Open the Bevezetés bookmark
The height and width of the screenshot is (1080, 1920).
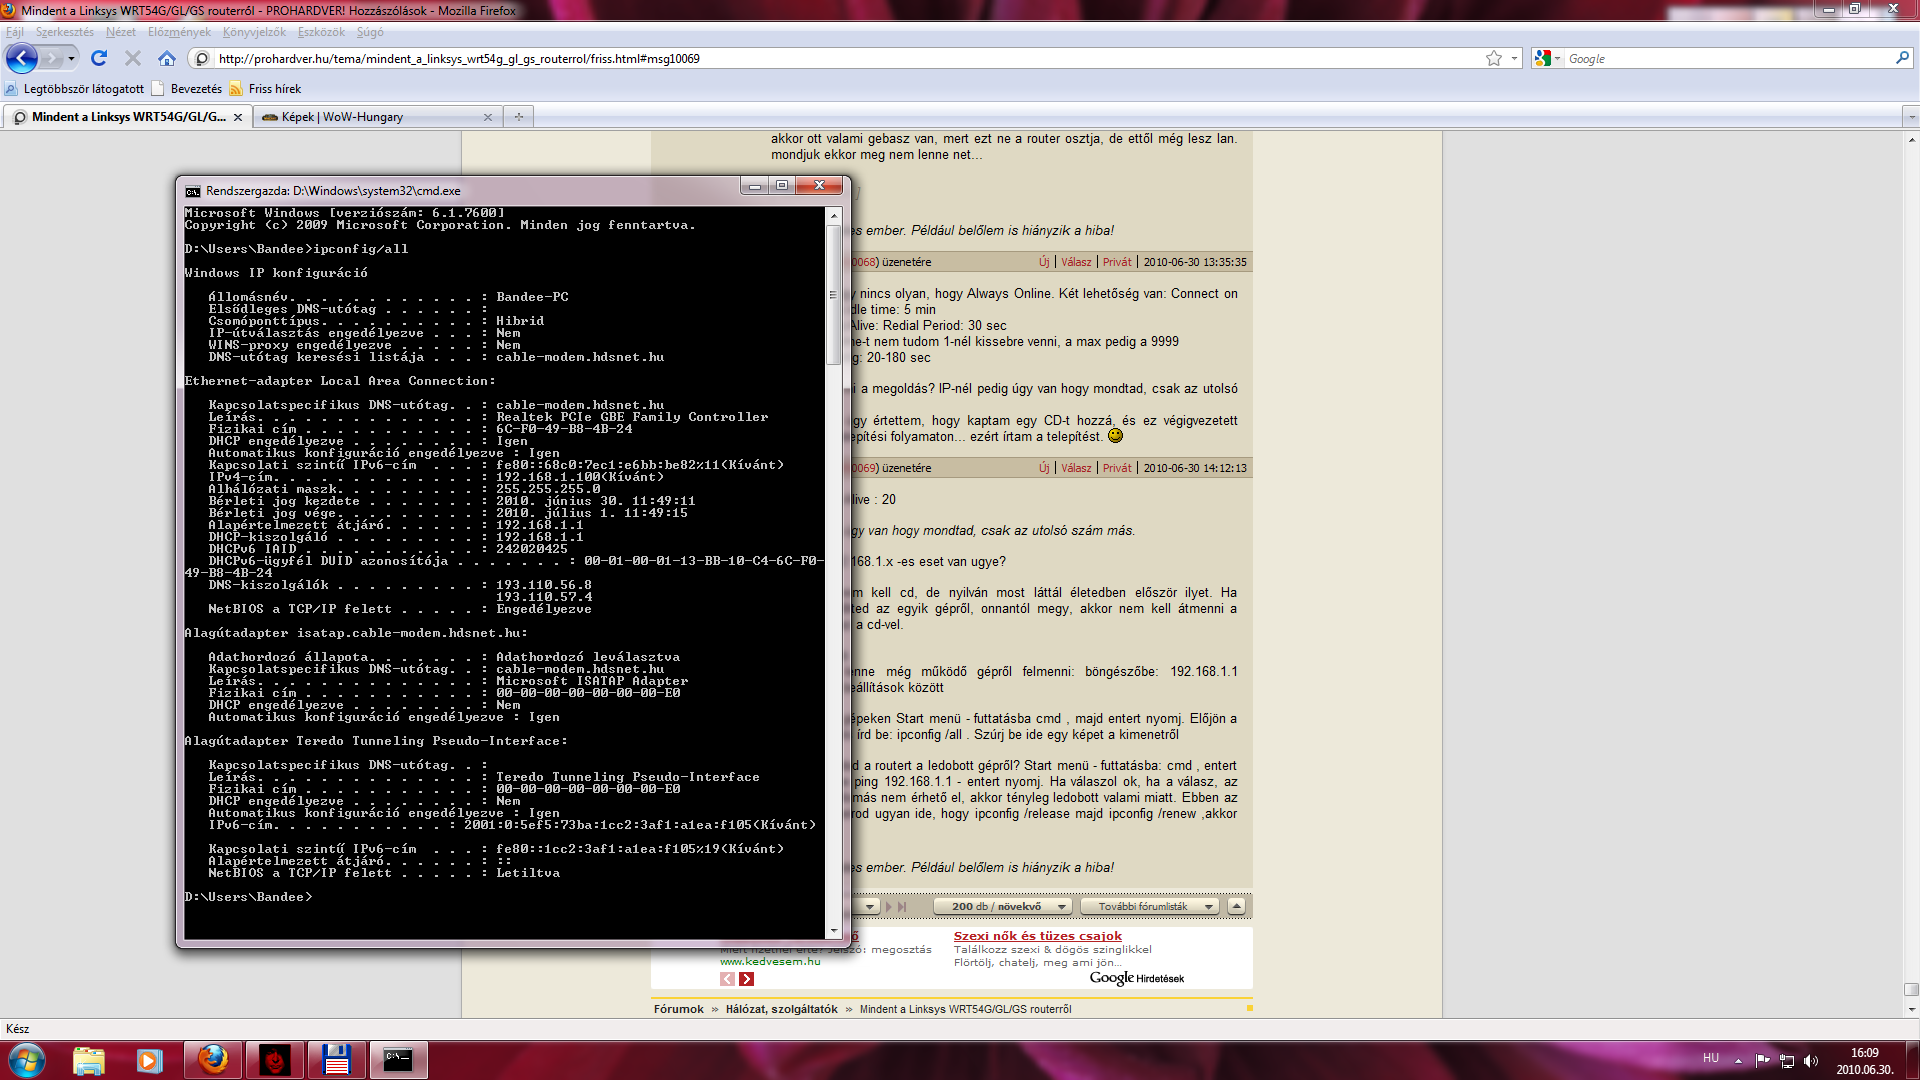click(187, 89)
